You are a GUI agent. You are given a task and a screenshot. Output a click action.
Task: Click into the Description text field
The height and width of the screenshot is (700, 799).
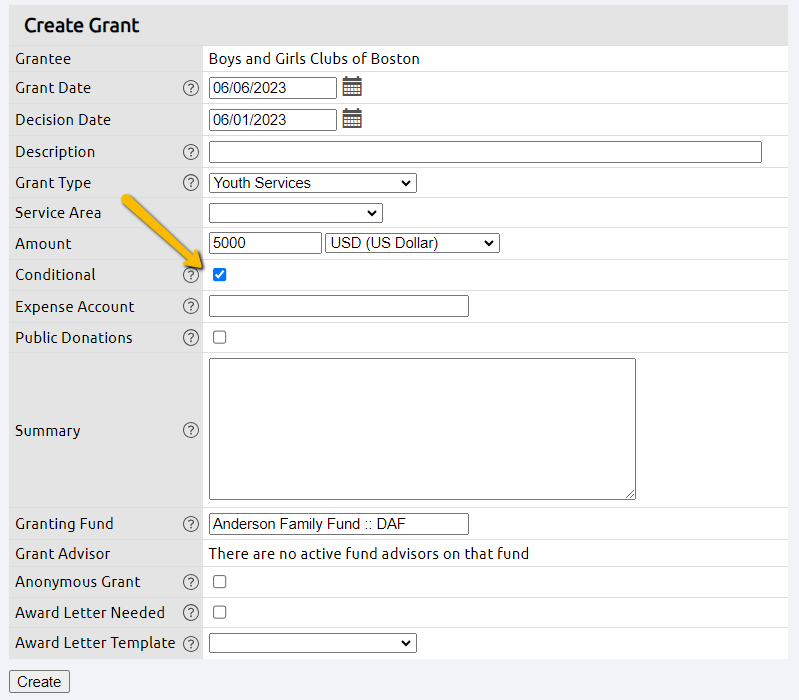[485, 152]
